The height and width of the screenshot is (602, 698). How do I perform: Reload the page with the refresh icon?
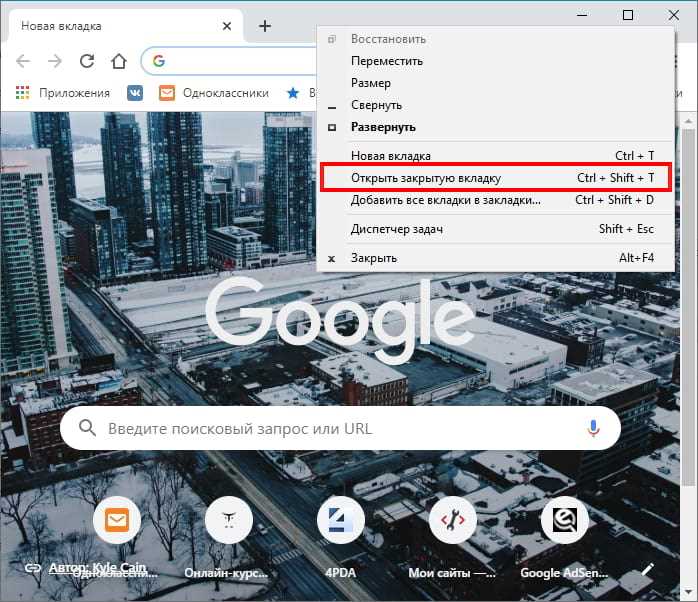point(87,61)
